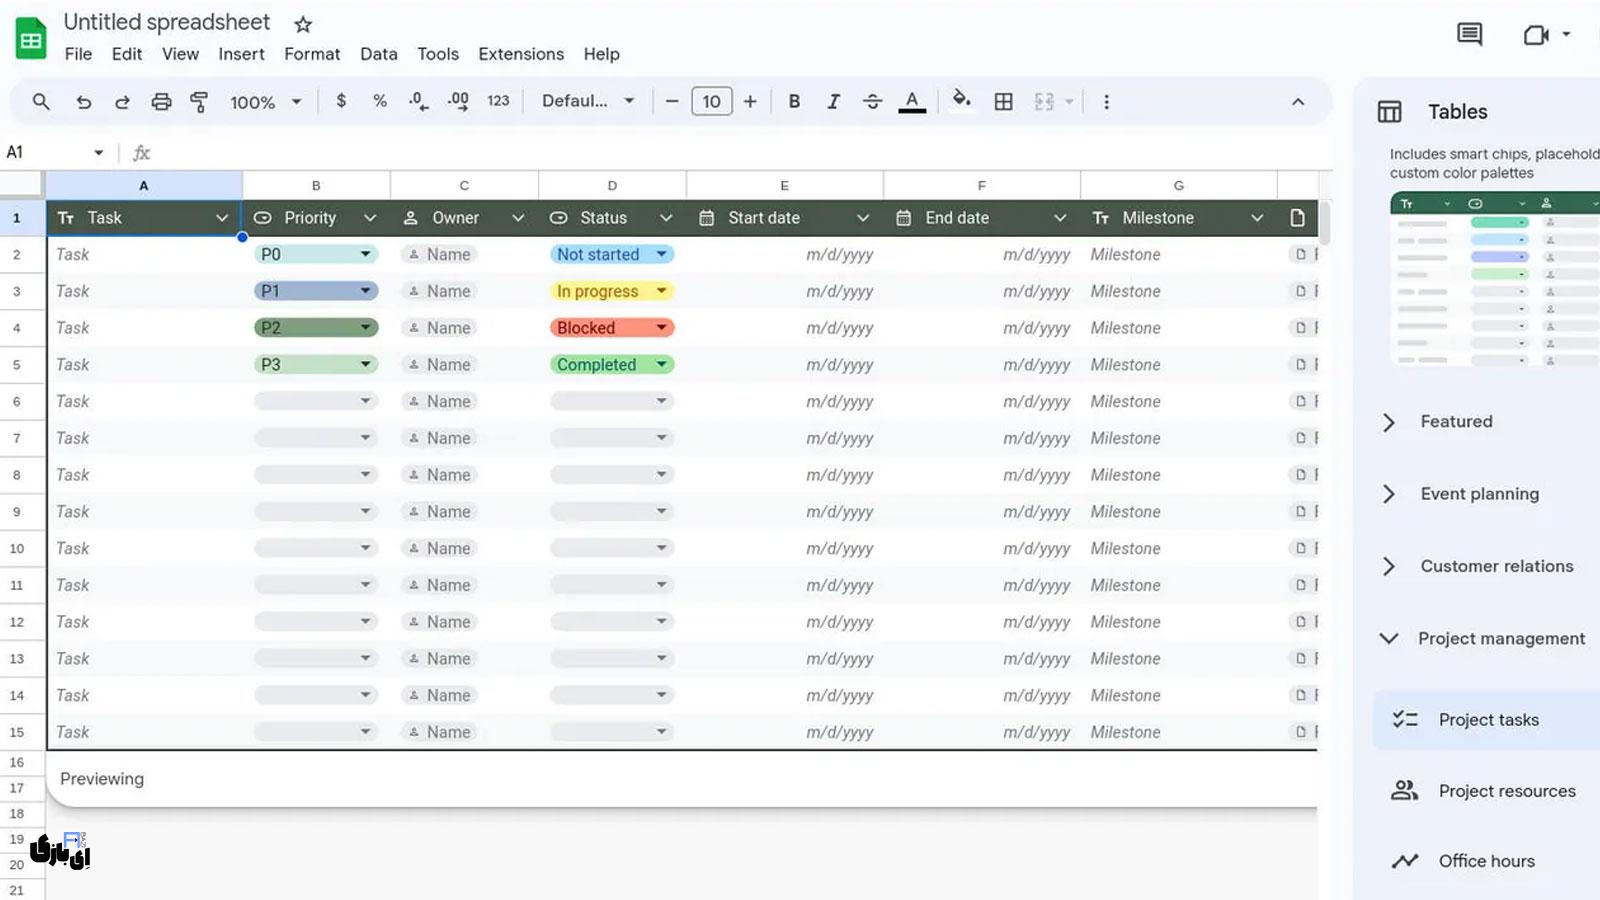The width and height of the screenshot is (1600, 900).
Task: Open the zoom 100% dropdown
Action: [265, 102]
